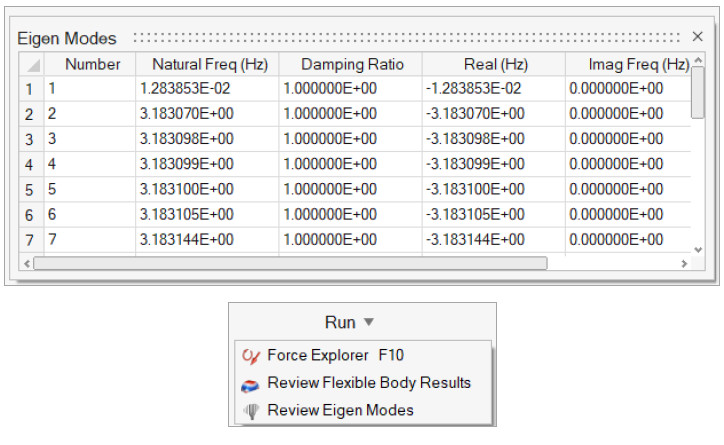
Task: Select row 1 header in table
Action: click(30, 88)
